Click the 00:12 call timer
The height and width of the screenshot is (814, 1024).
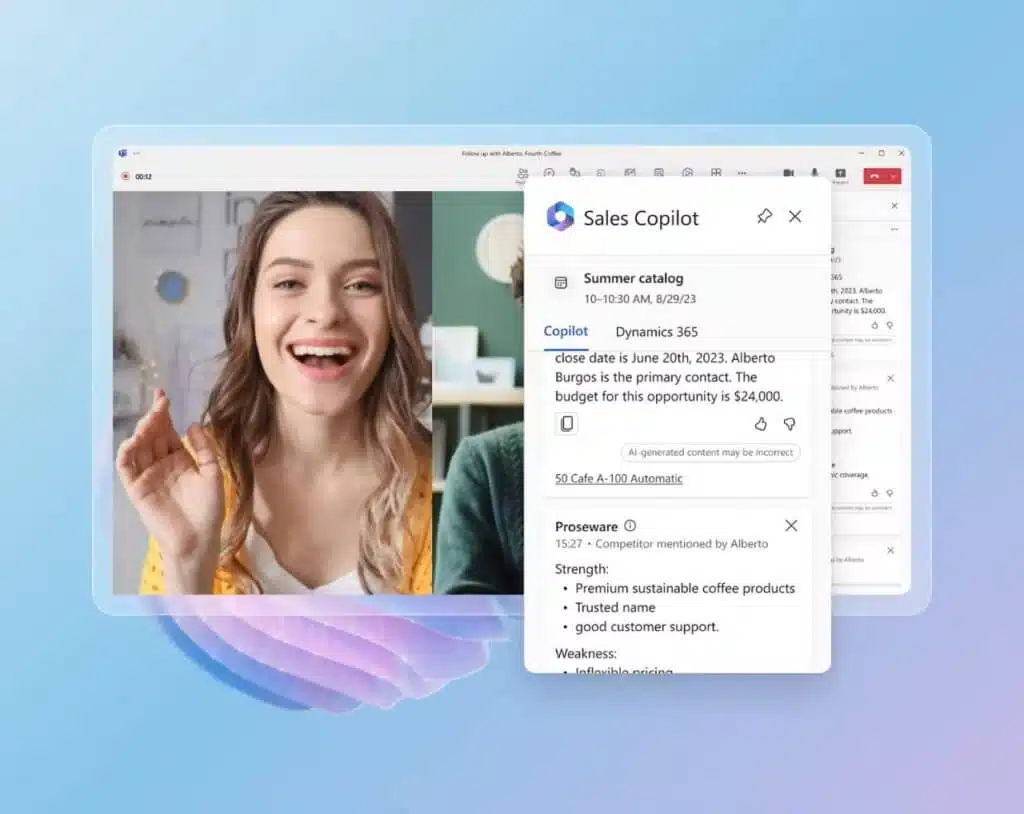144,176
